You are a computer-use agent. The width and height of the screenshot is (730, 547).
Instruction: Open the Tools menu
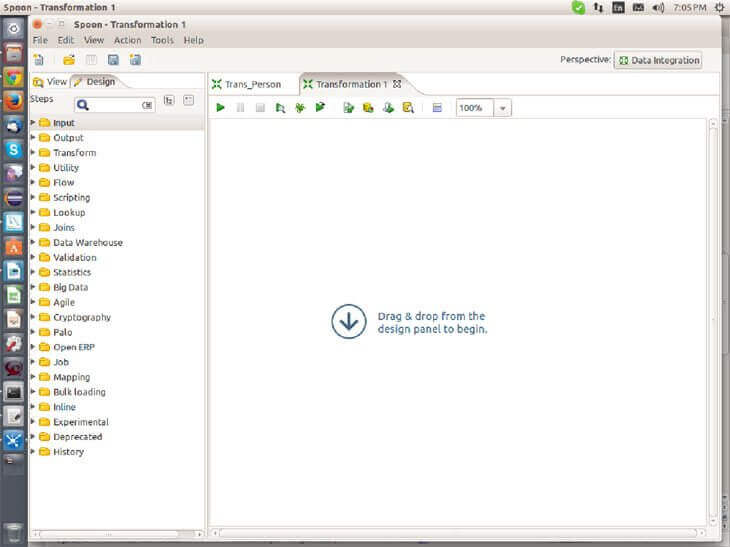pyautogui.click(x=162, y=41)
